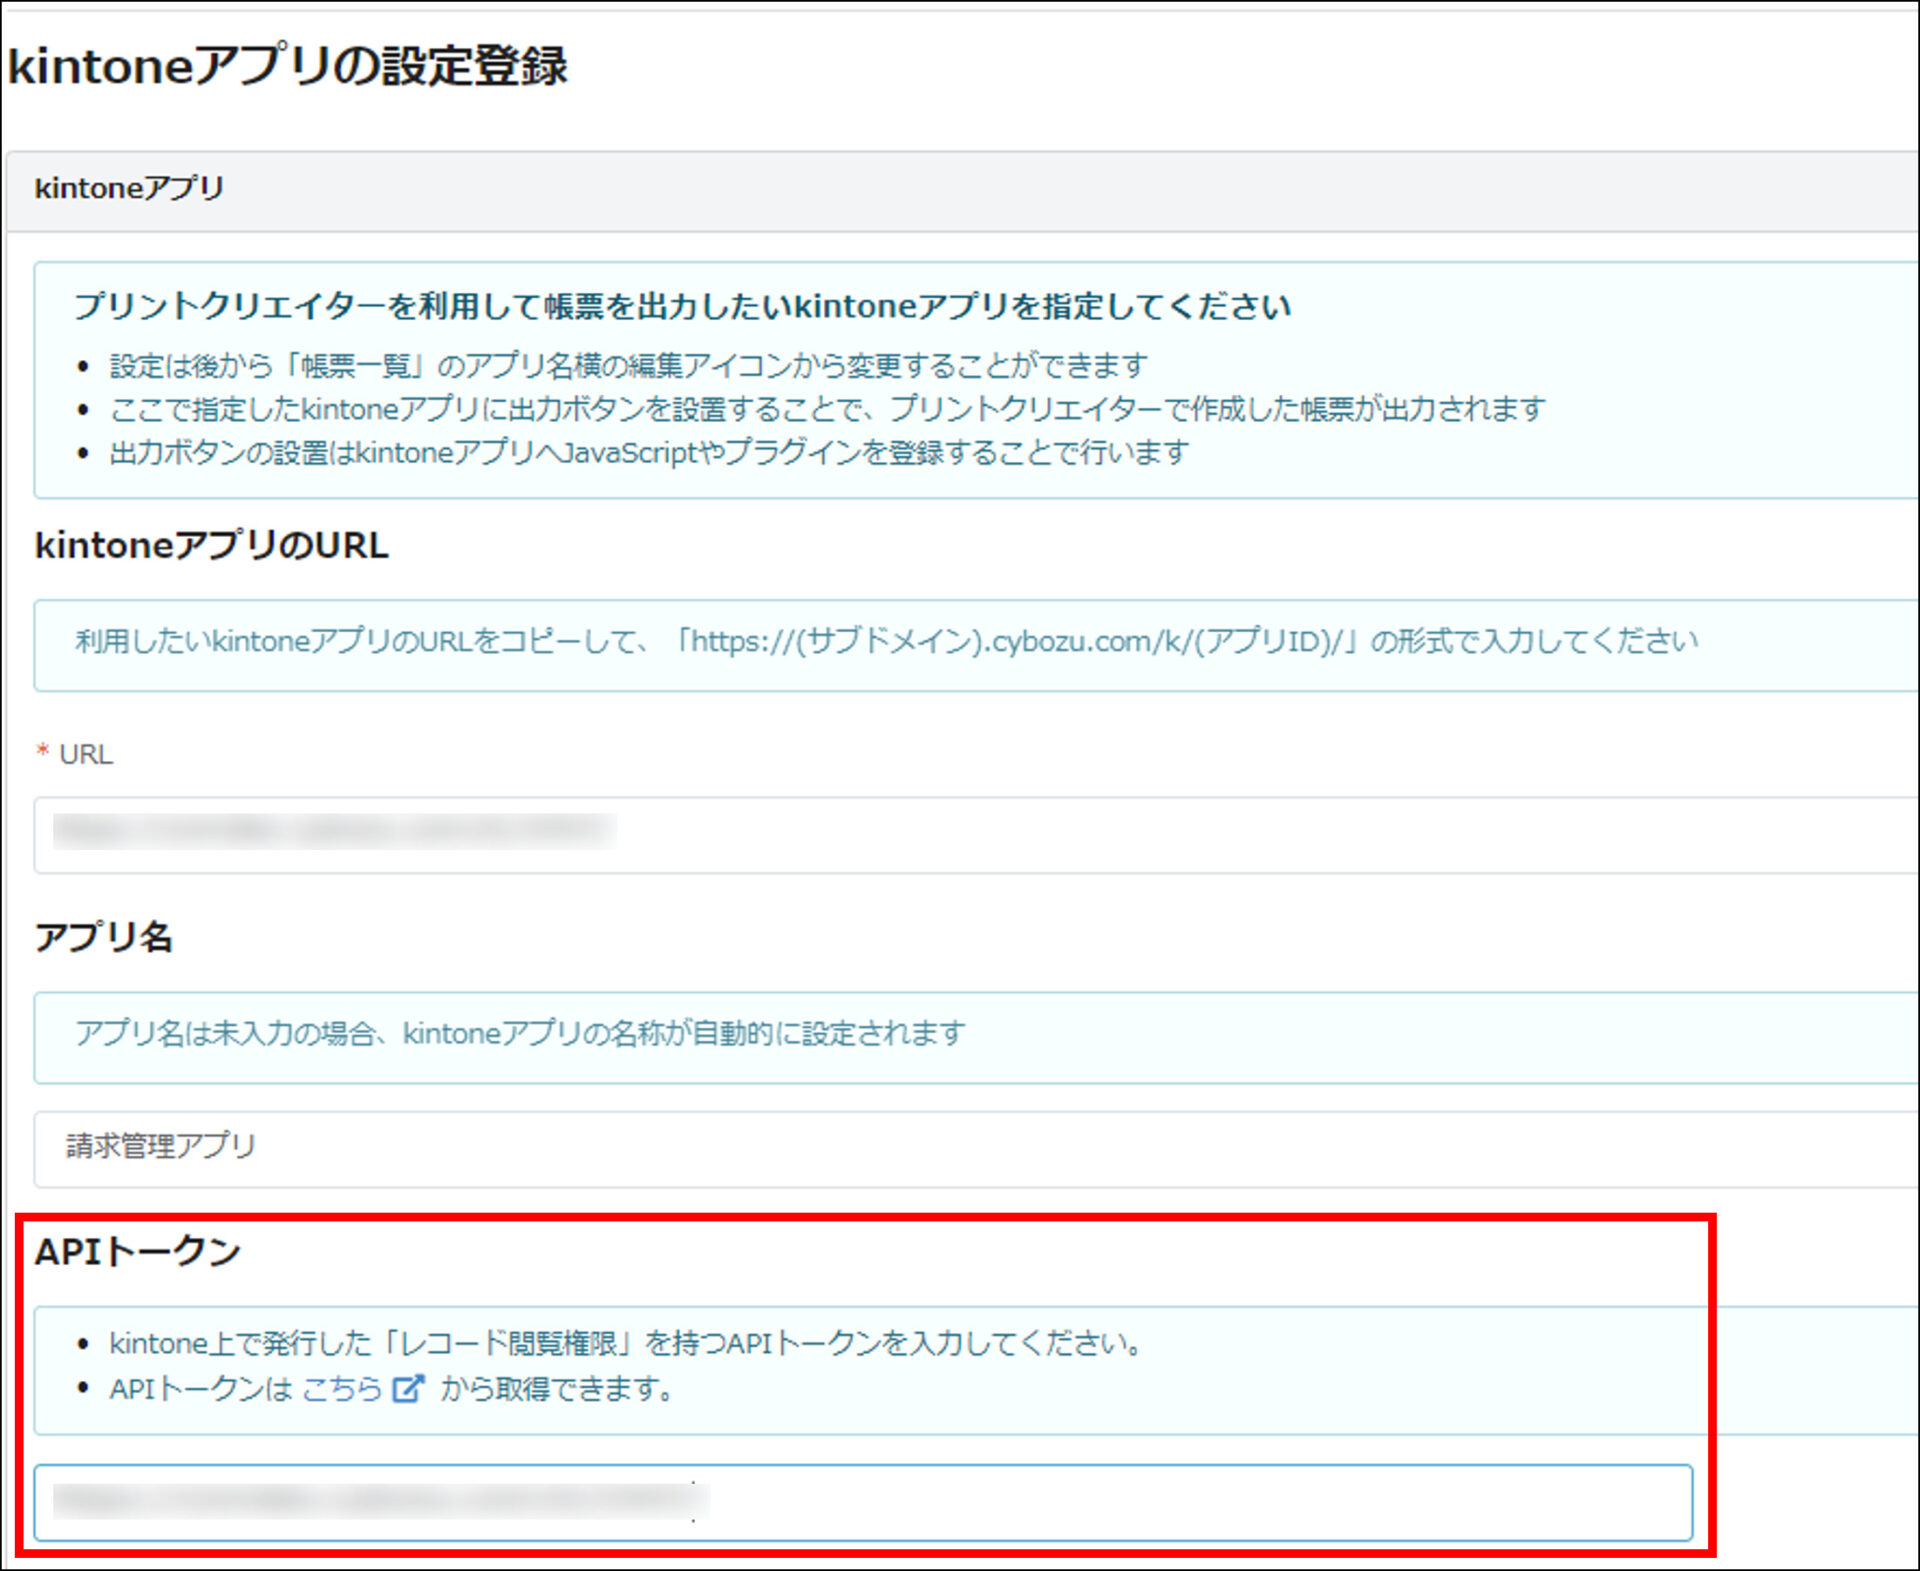The image size is (1920, 1571).
Task: Click the kintoneアプリの設定登録 page heading
Action: 288,66
